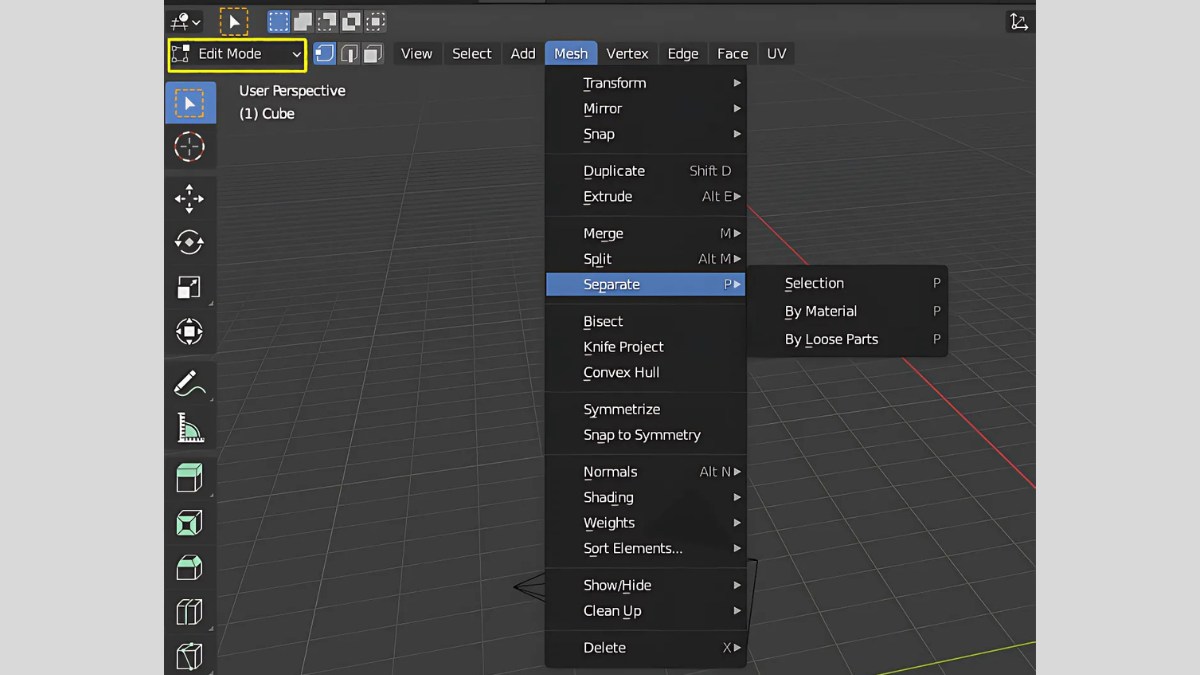The image size is (1200, 675).
Task: Open the Extrude submenu entry
Action: tap(646, 197)
